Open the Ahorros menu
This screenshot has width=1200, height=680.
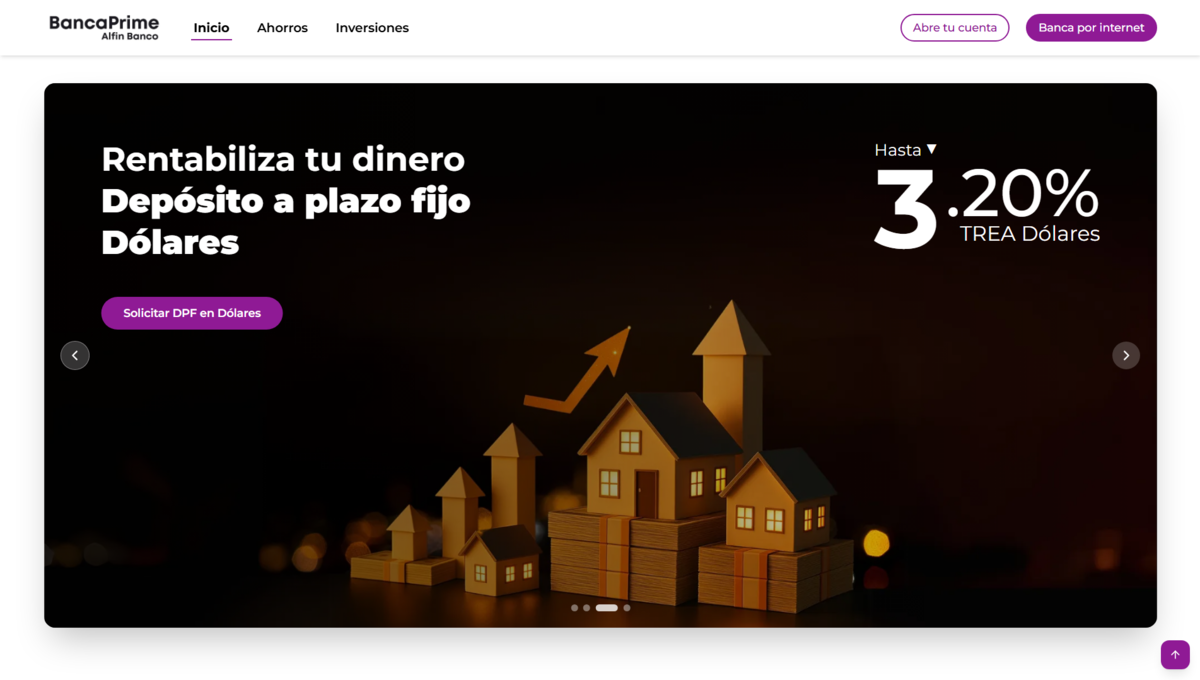click(x=282, y=28)
